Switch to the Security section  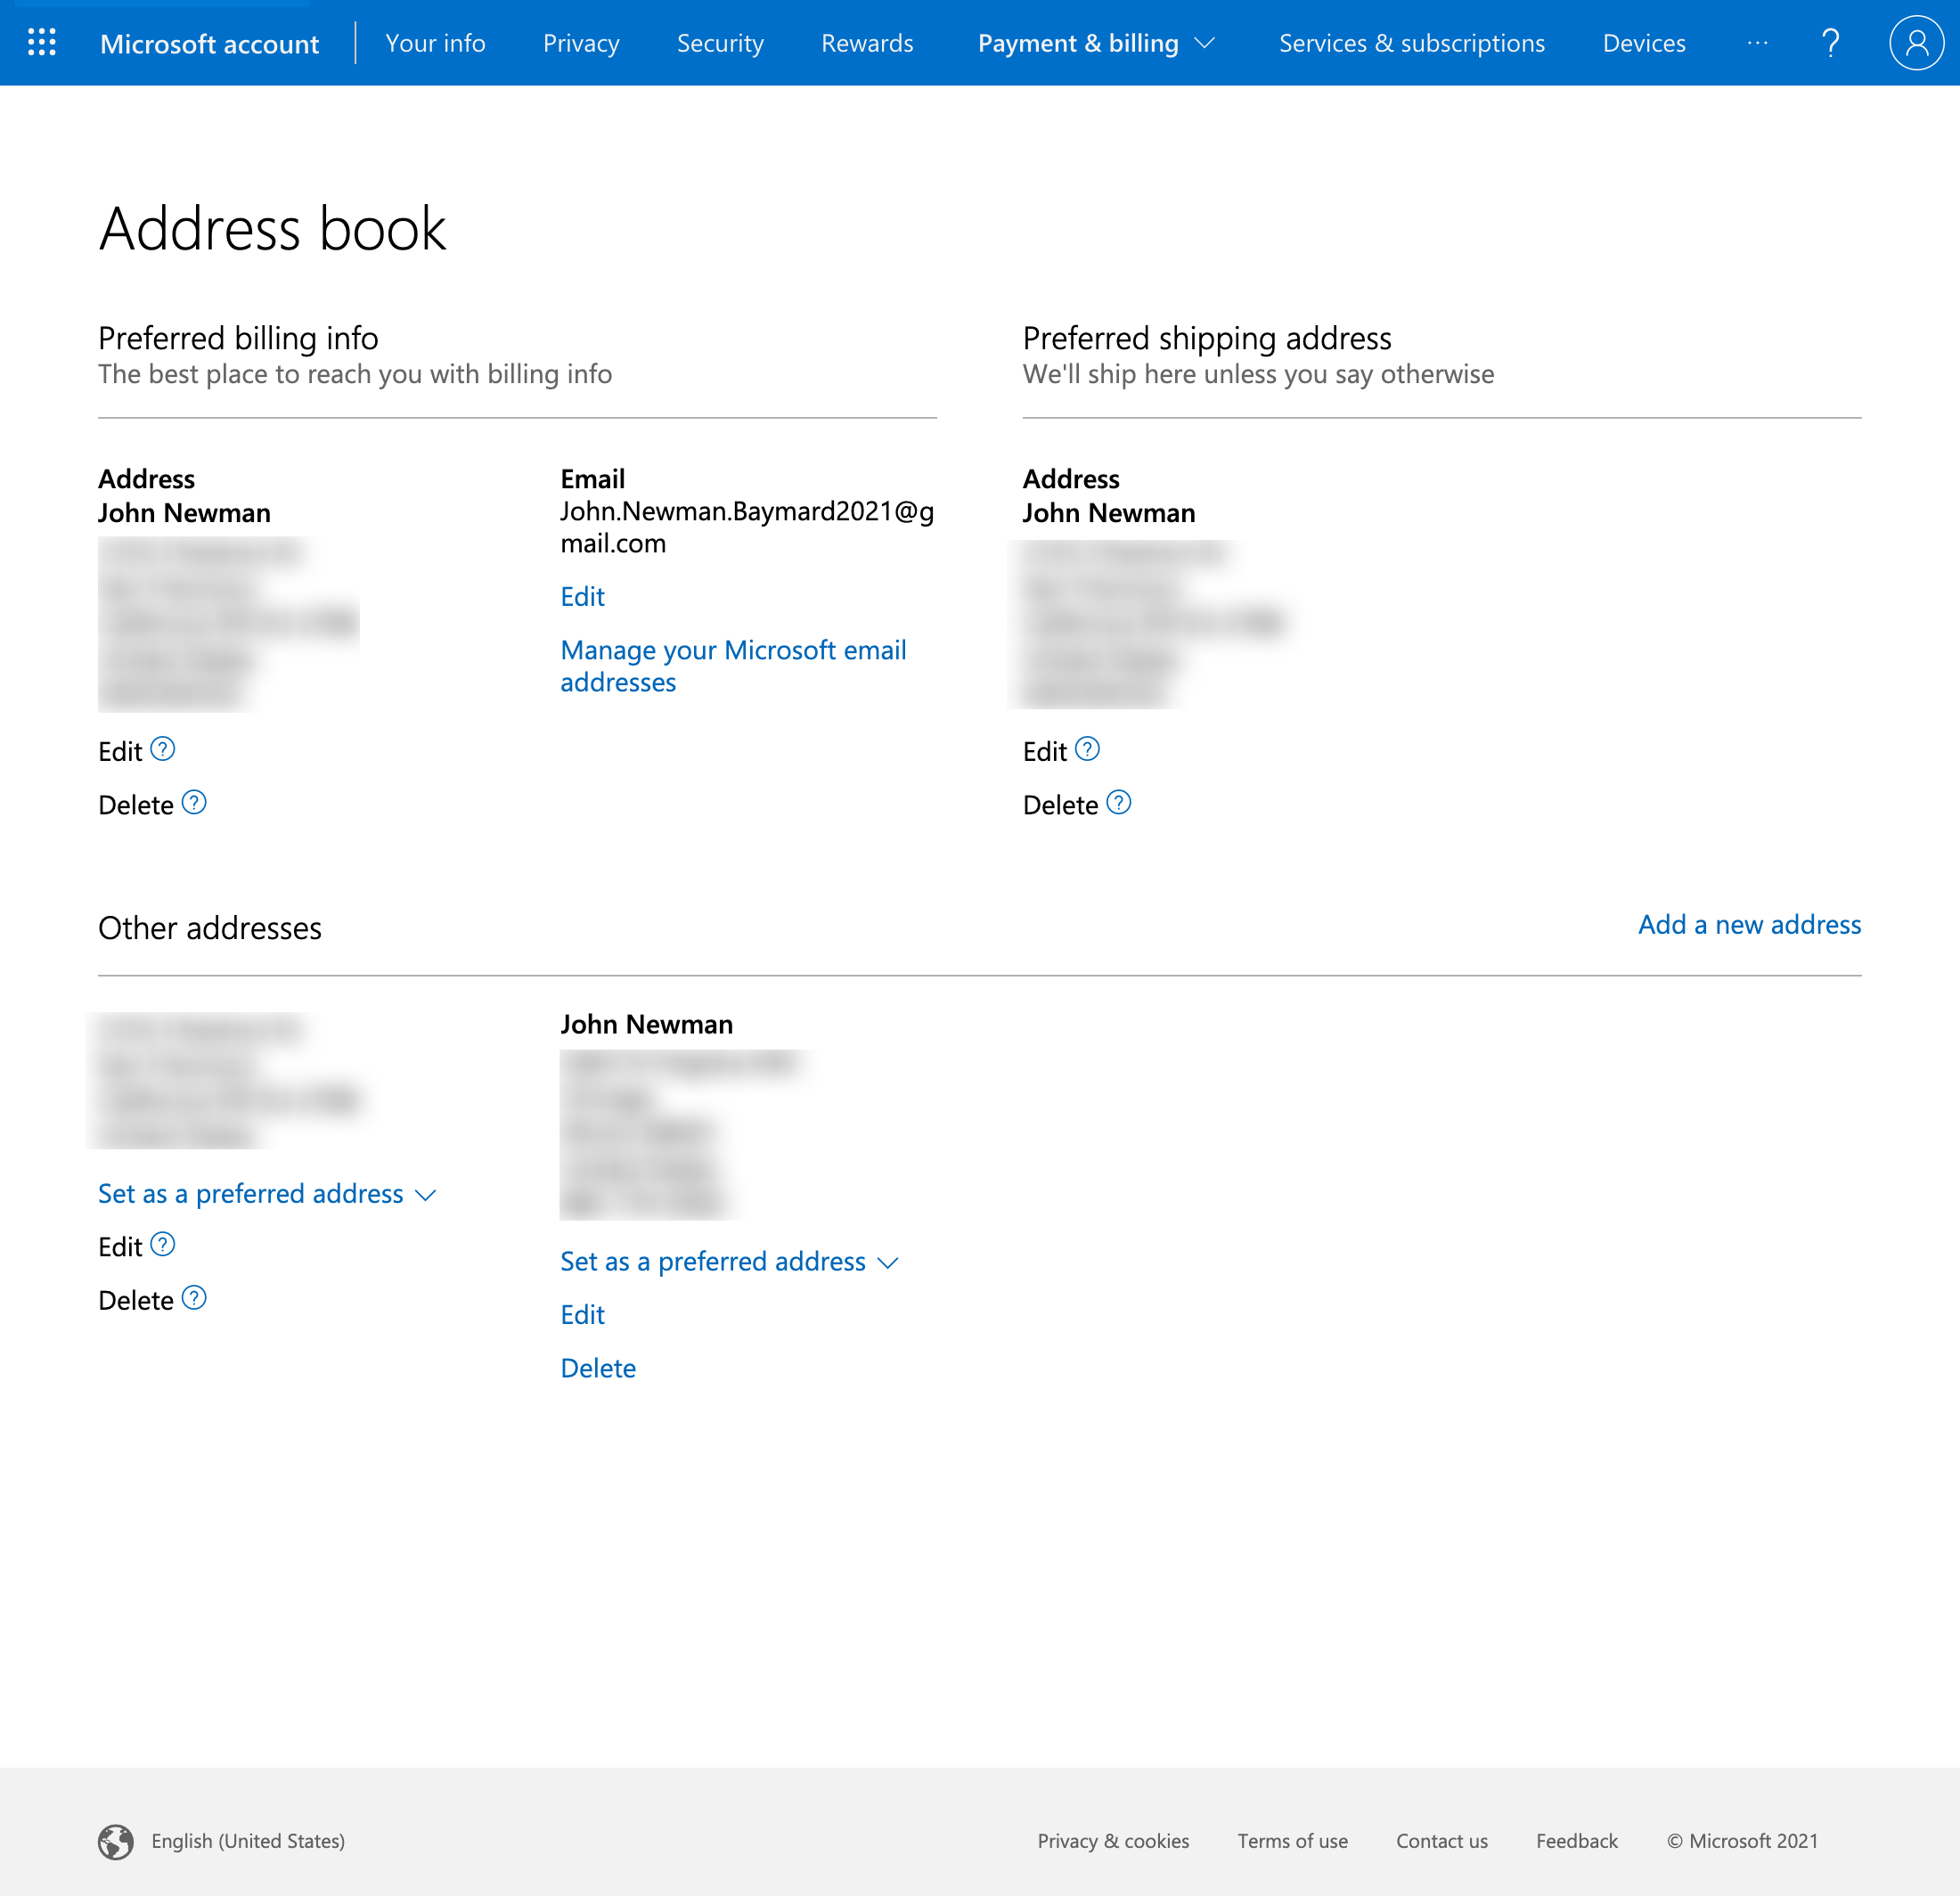click(719, 43)
